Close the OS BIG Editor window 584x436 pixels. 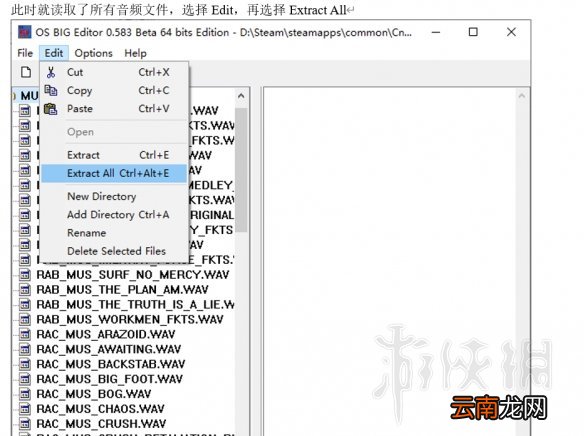[511, 32]
